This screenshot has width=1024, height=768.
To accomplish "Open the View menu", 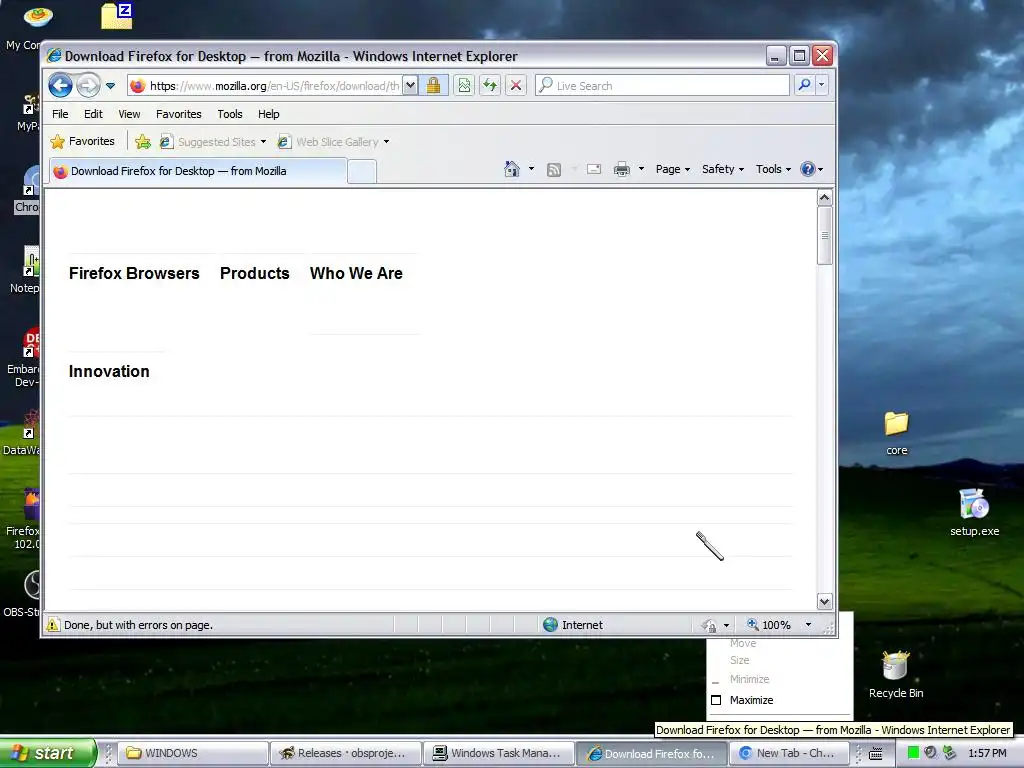I will click(129, 114).
